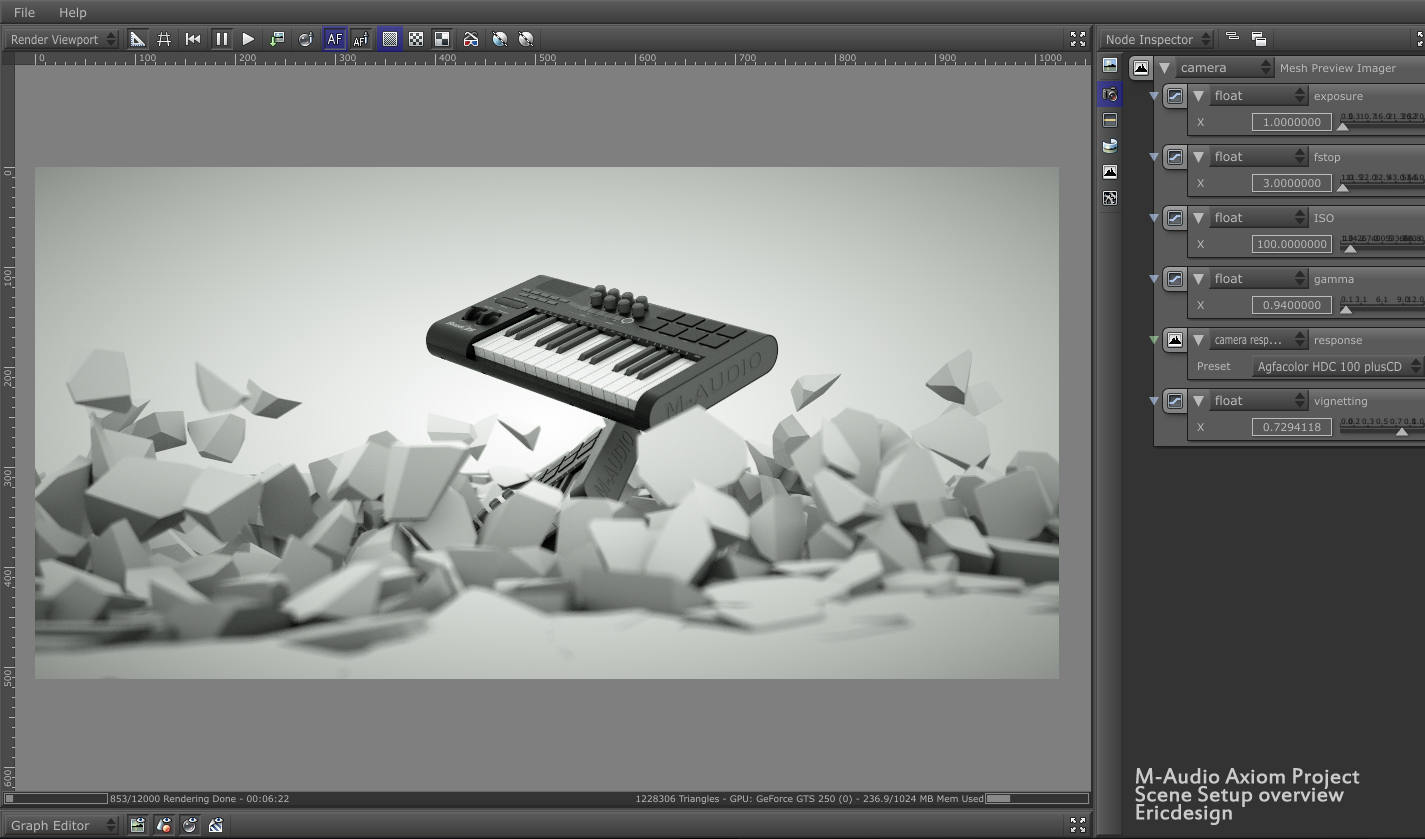
Task: Pause the render
Action: (221, 39)
